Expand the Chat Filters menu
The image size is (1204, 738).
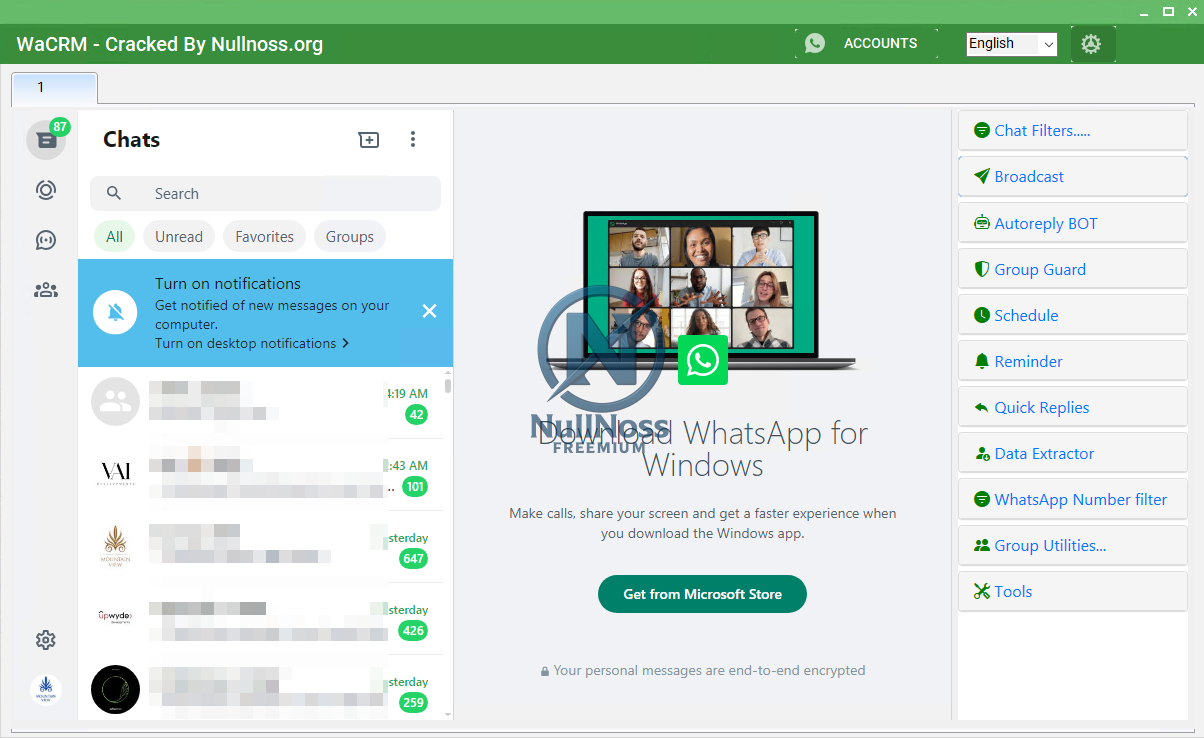1072,131
